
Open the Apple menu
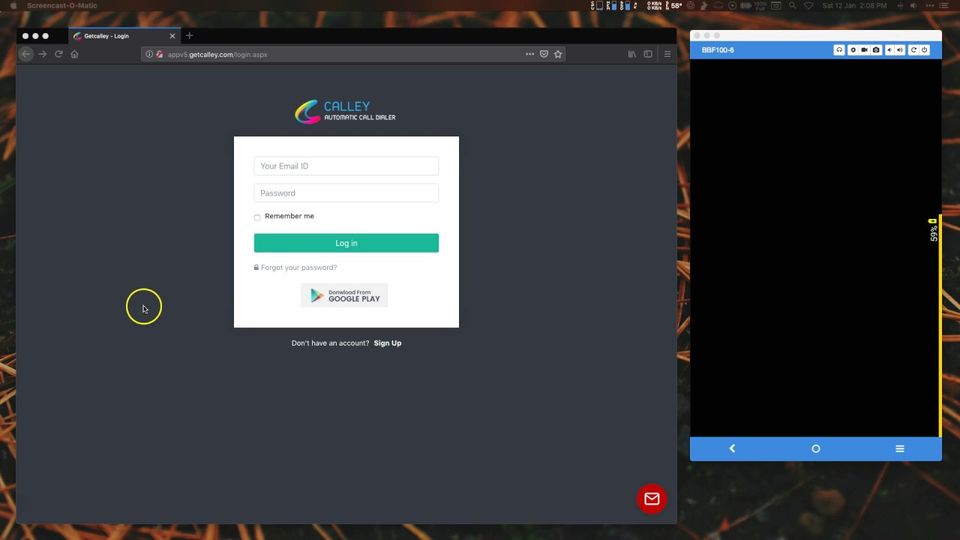[13, 6]
